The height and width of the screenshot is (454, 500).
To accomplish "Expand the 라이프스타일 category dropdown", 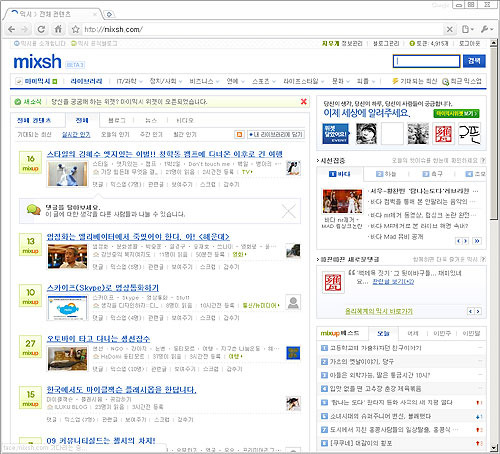I will [x=323, y=82].
